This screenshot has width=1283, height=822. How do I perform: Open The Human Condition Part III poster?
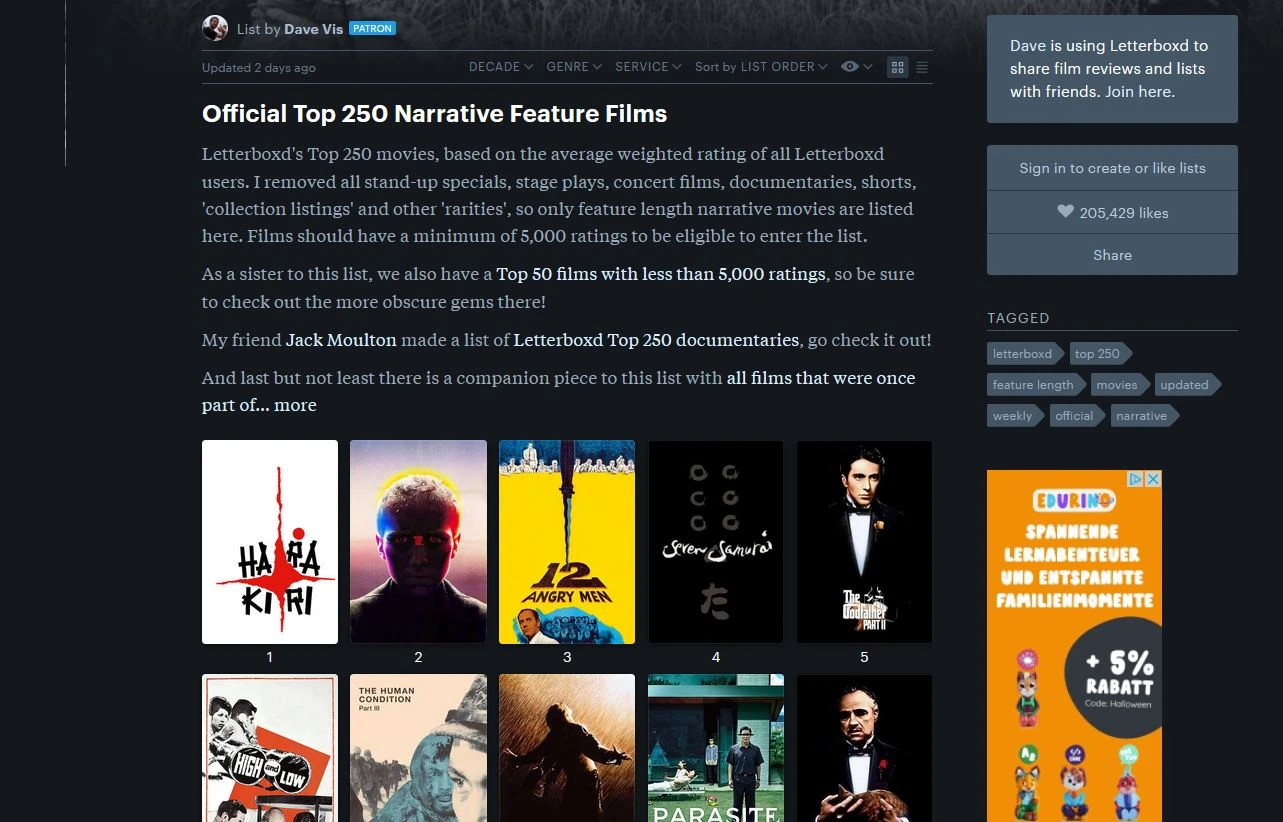click(x=418, y=748)
